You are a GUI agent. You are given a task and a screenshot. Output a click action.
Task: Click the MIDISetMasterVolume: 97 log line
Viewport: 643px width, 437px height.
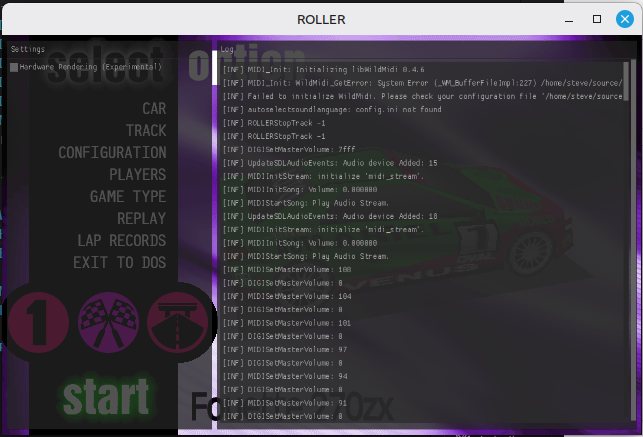285,350
